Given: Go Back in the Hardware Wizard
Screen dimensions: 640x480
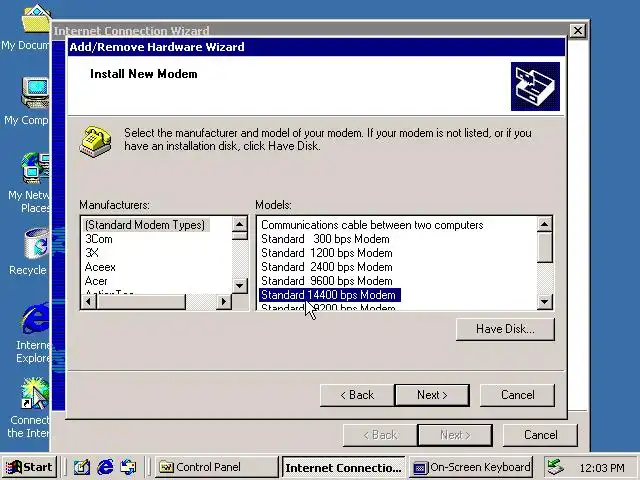Looking at the screenshot, I should (357, 395).
